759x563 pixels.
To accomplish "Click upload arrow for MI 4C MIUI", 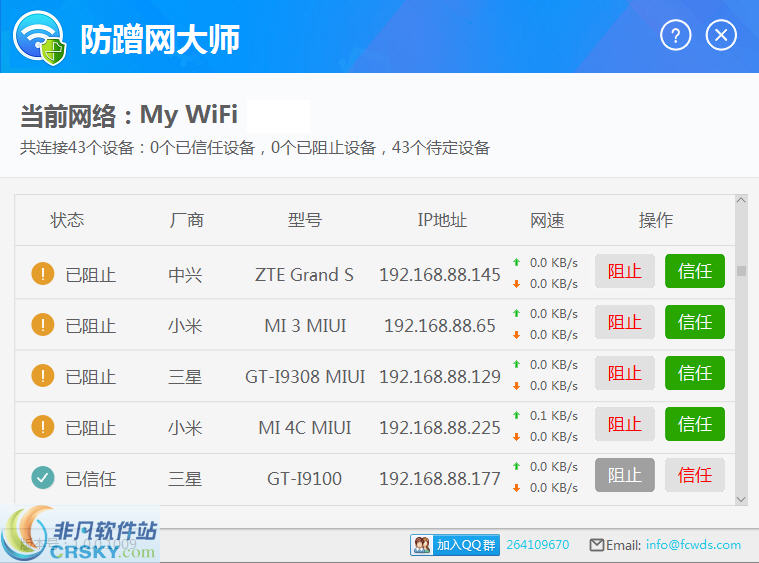I will (x=516, y=415).
